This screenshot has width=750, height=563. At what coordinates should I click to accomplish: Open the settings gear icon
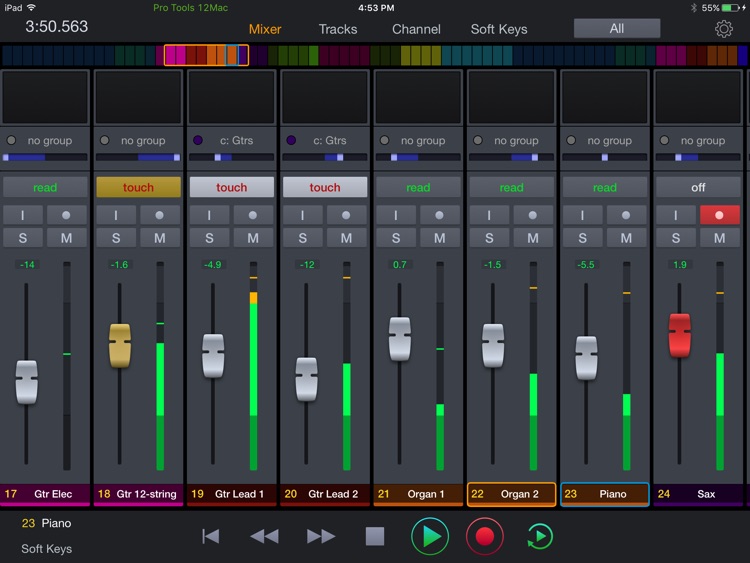[x=724, y=29]
